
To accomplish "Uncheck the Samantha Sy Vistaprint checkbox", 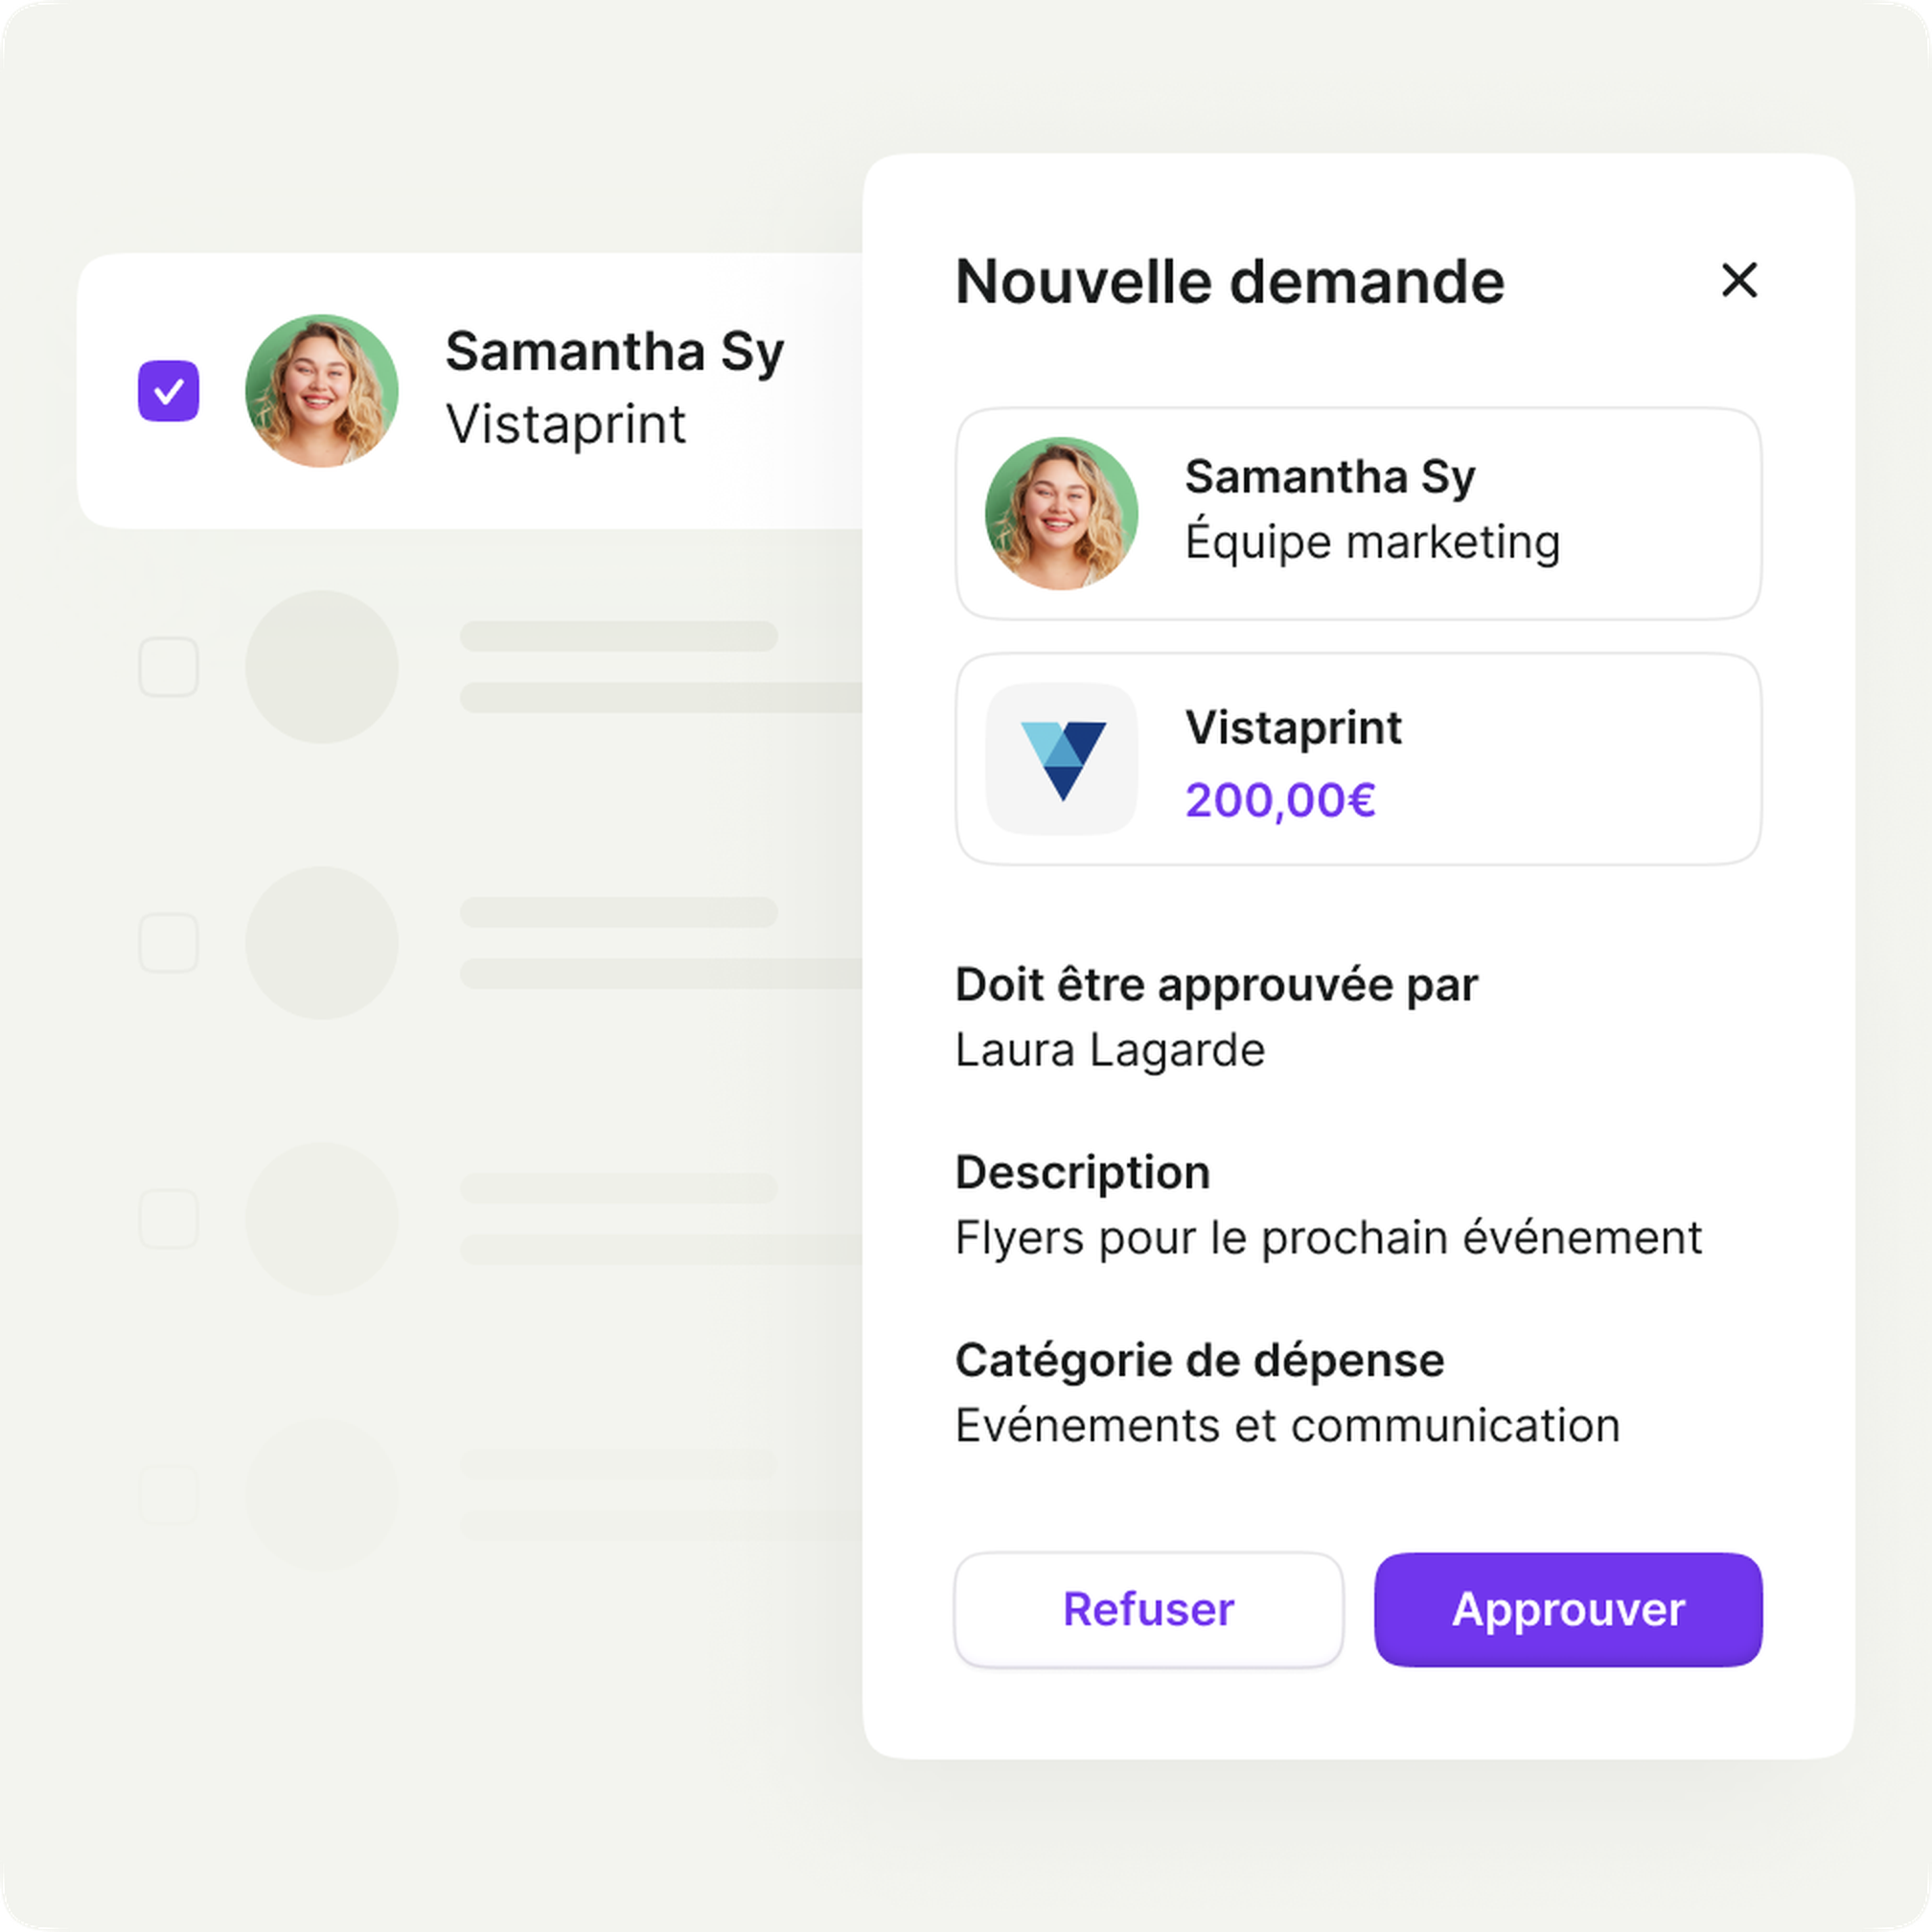I will [168, 391].
